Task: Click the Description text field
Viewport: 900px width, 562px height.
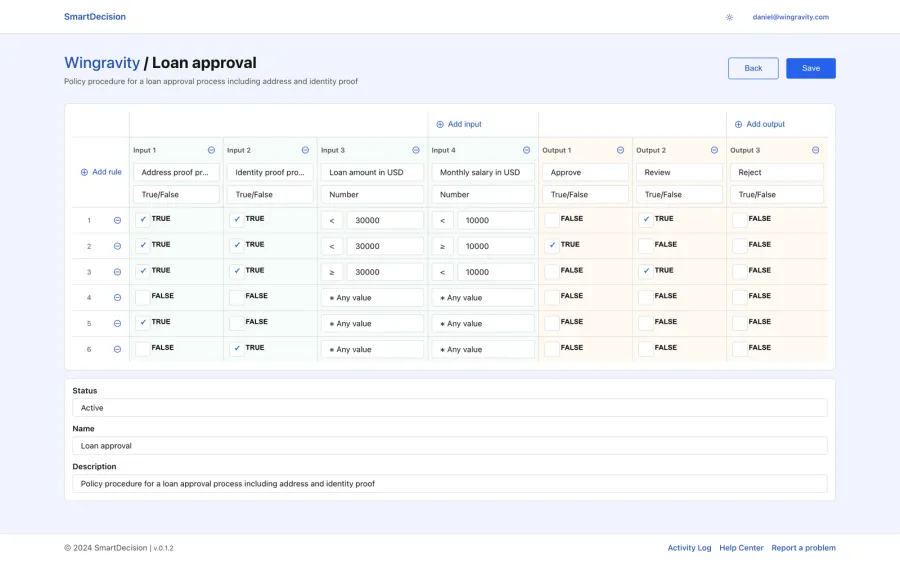Action: click(x=450, y=484)
